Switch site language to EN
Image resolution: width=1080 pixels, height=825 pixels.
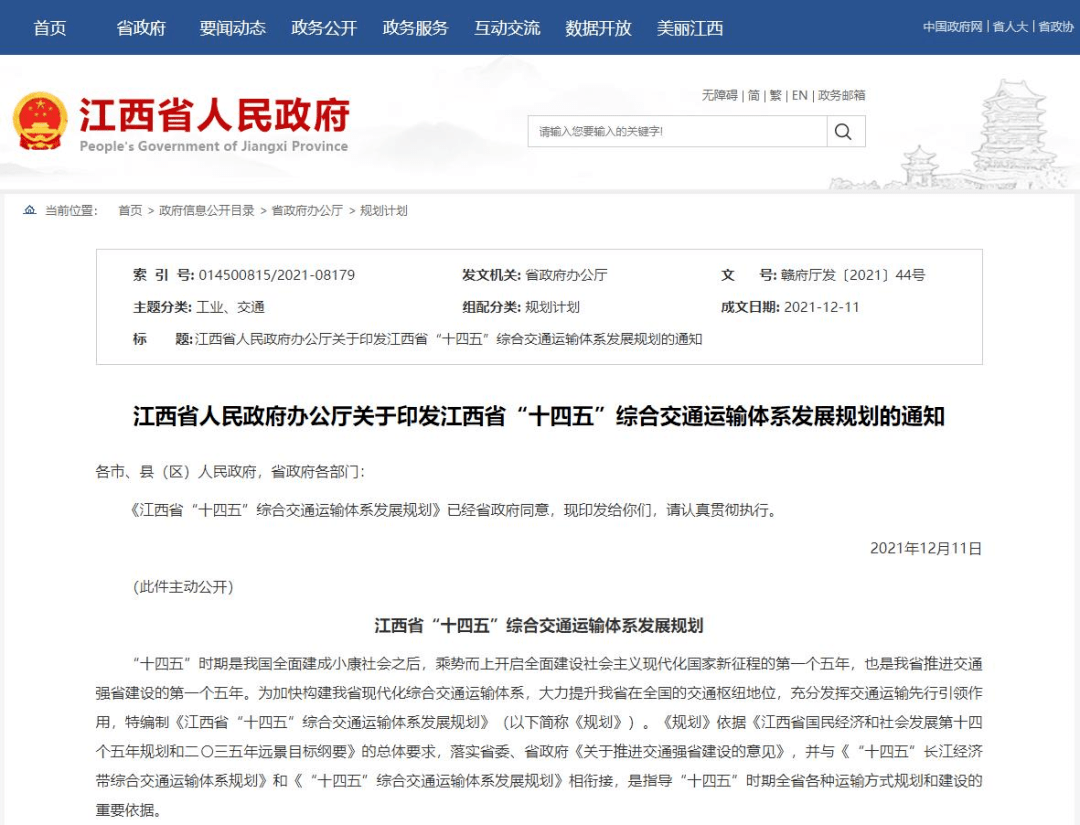coord(798,95)
